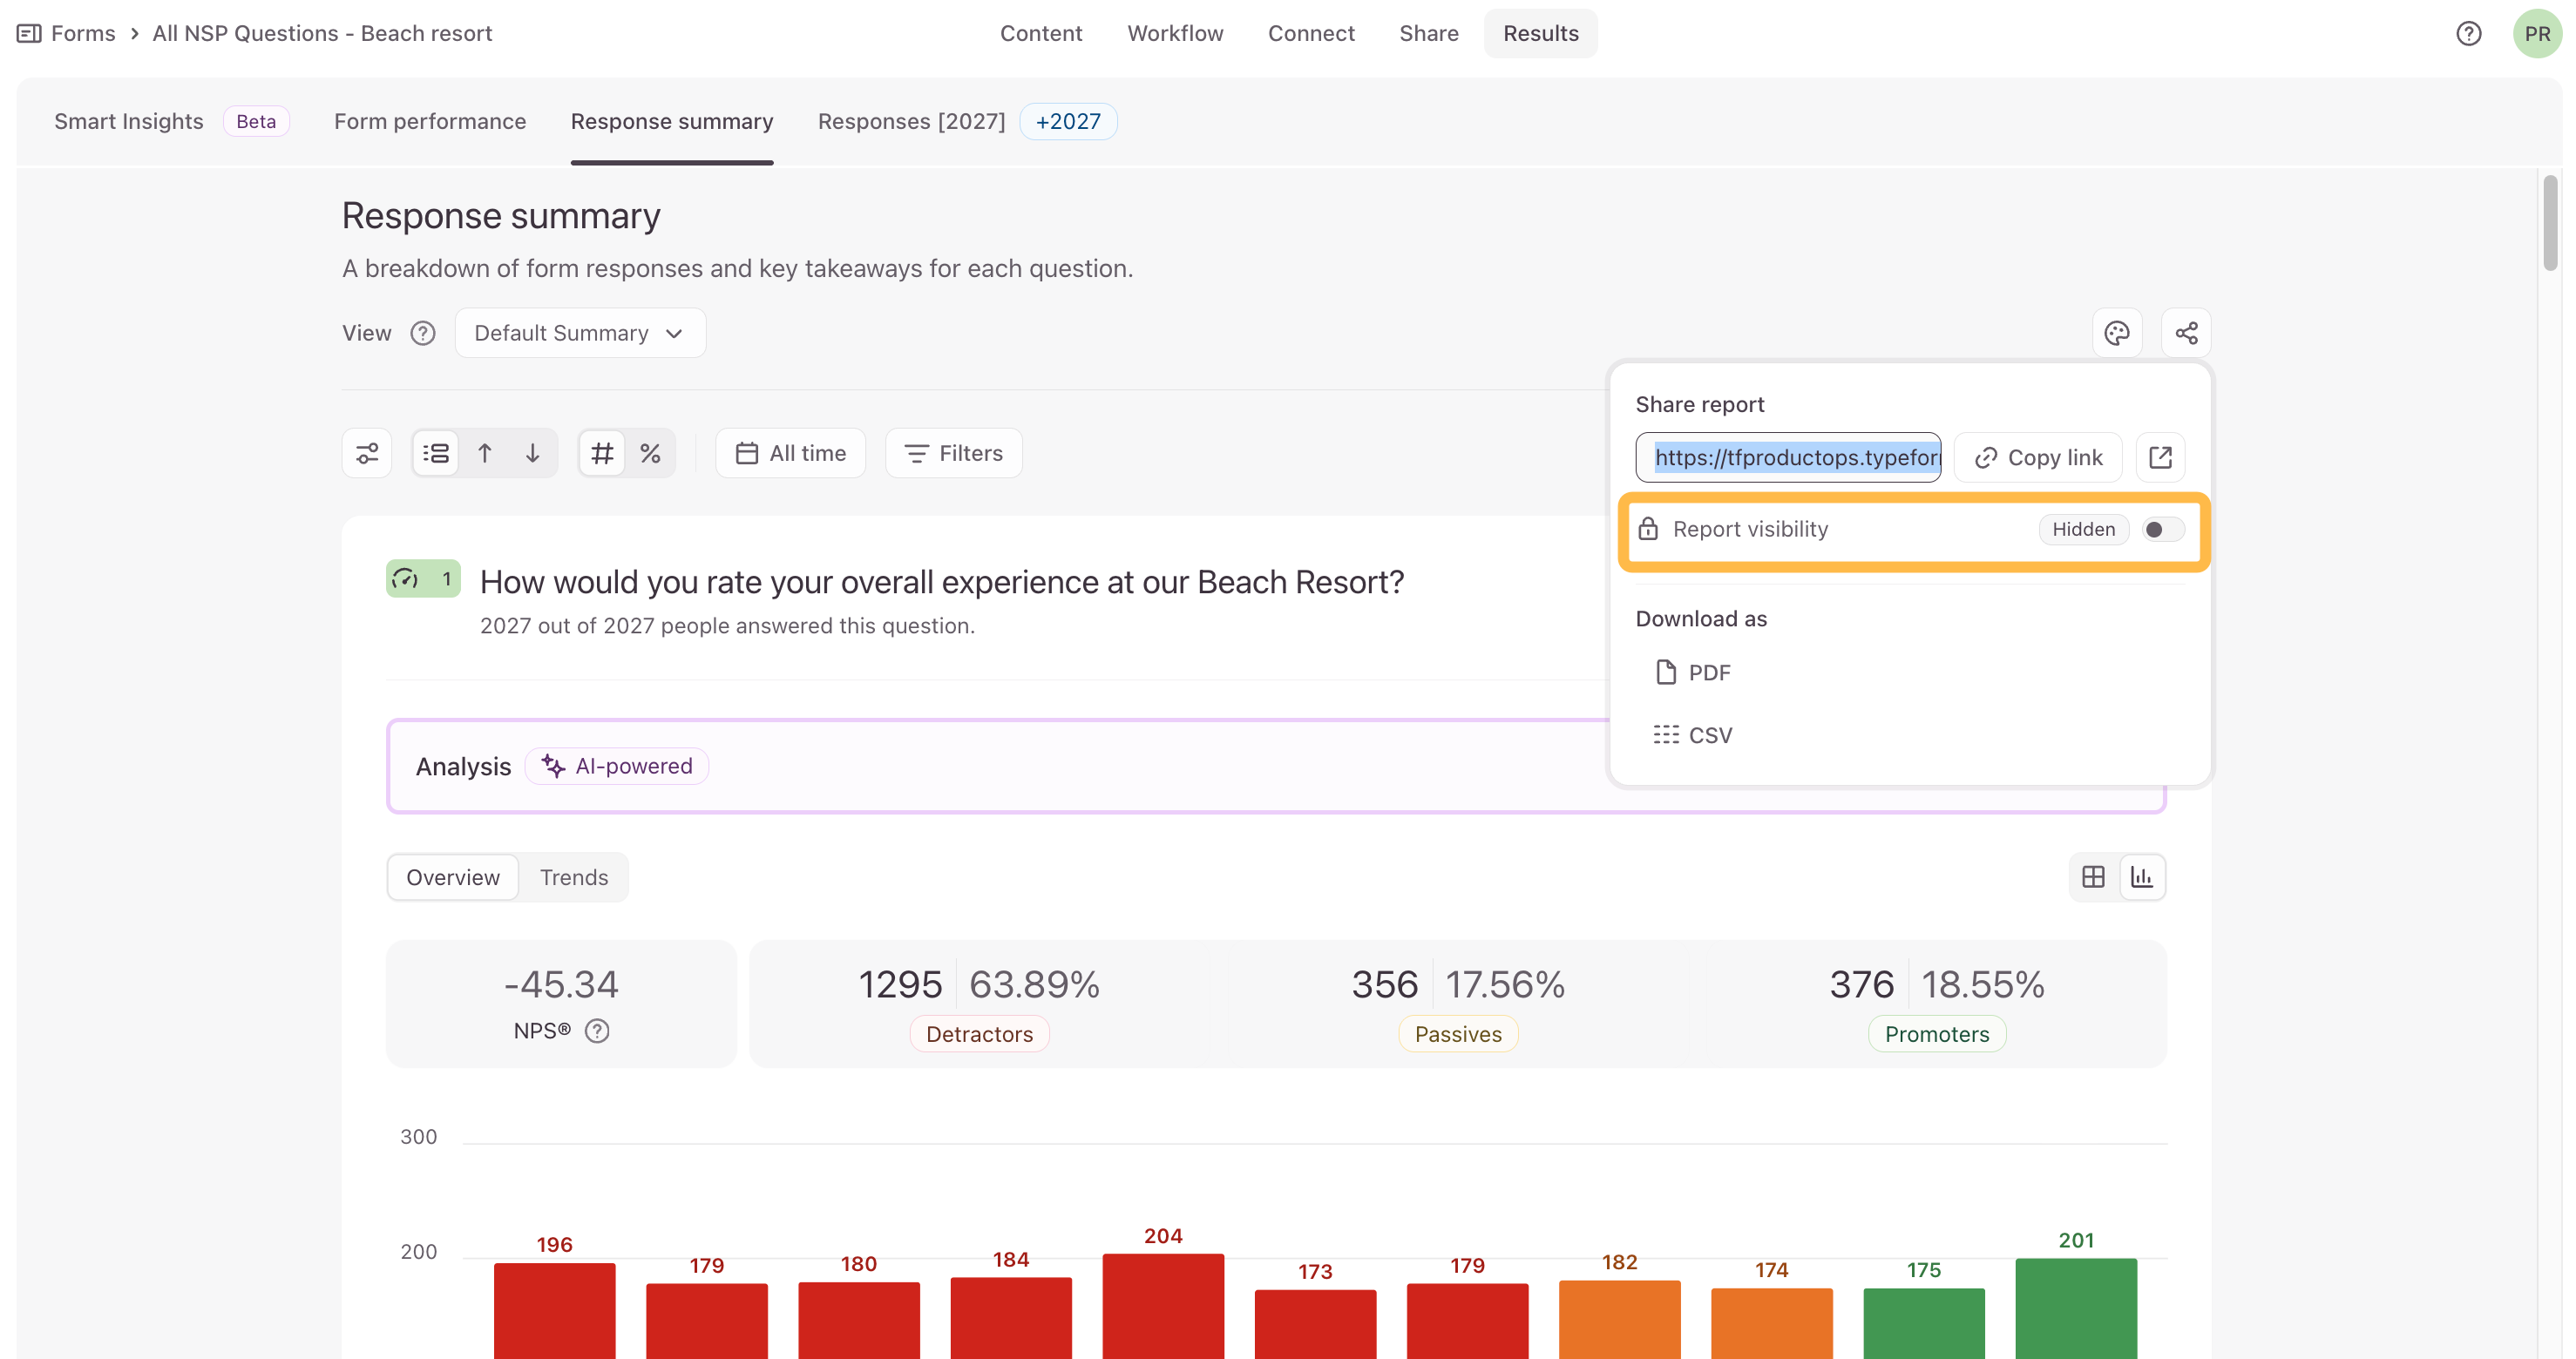Sort questions ascending with up arrow
The image size is (2576, 1359).
485,453
